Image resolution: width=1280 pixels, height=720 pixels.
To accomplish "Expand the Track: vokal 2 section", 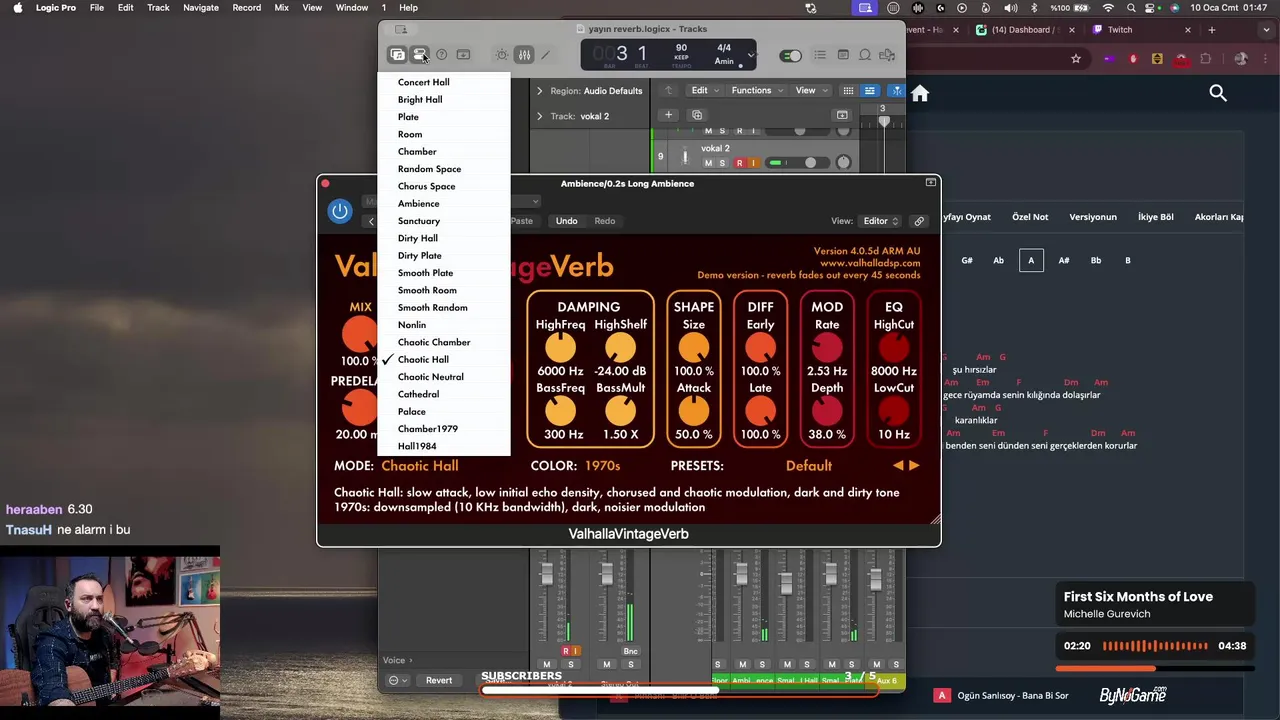I will 539,116.
